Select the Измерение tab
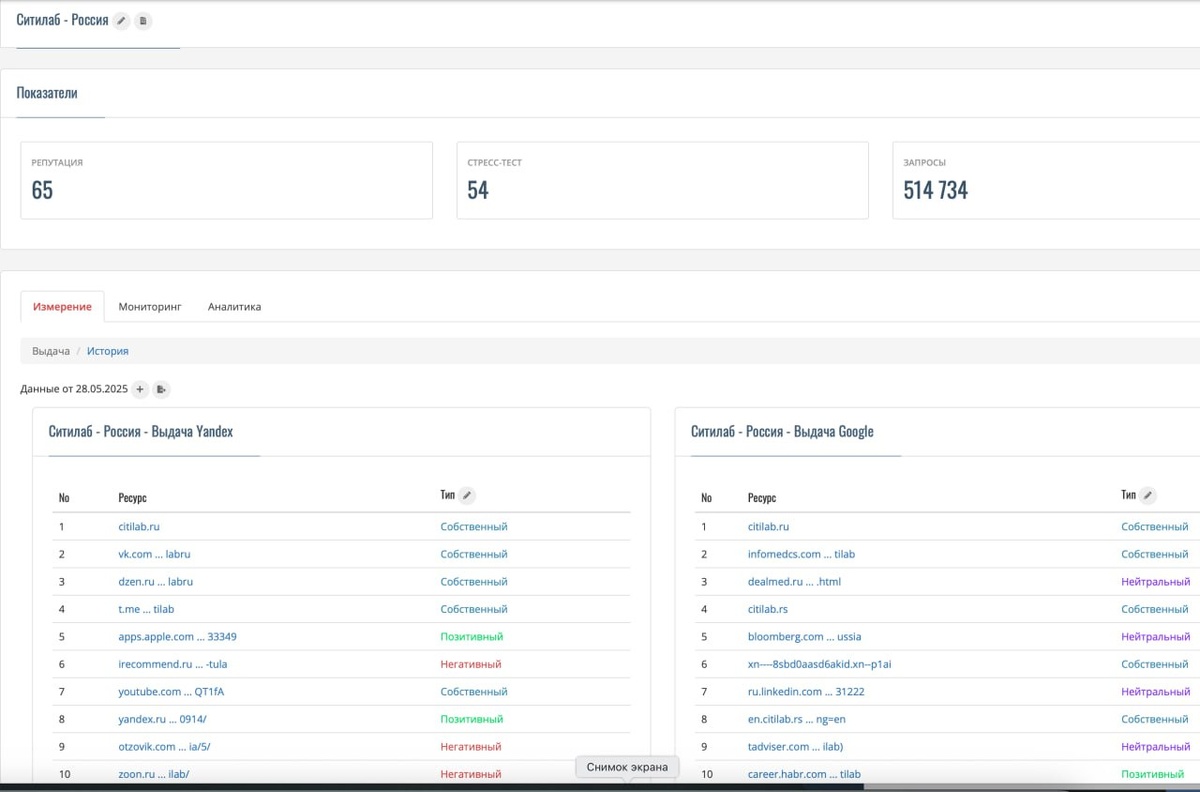Image resolution: width=1200 pixels, height=792 pixels. point(62,307)
